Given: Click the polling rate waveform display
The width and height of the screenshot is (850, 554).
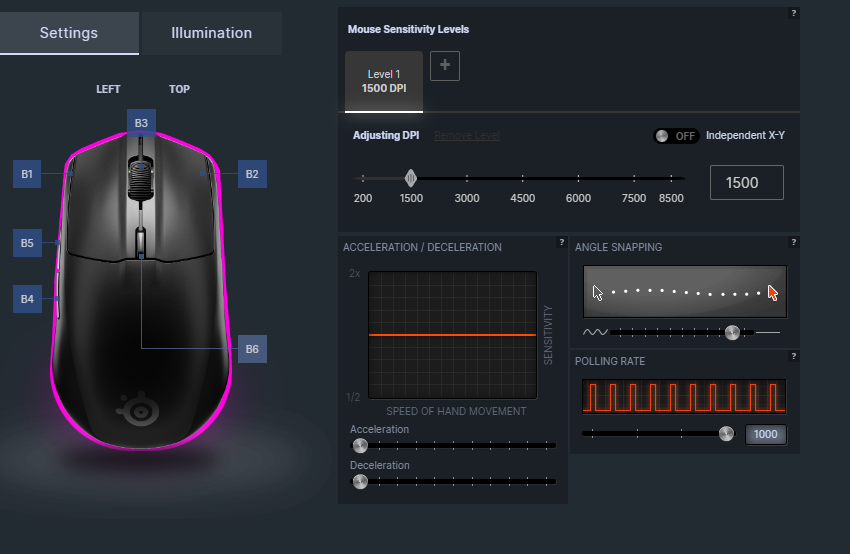Looking at the screenshot, I should [684, 397].
